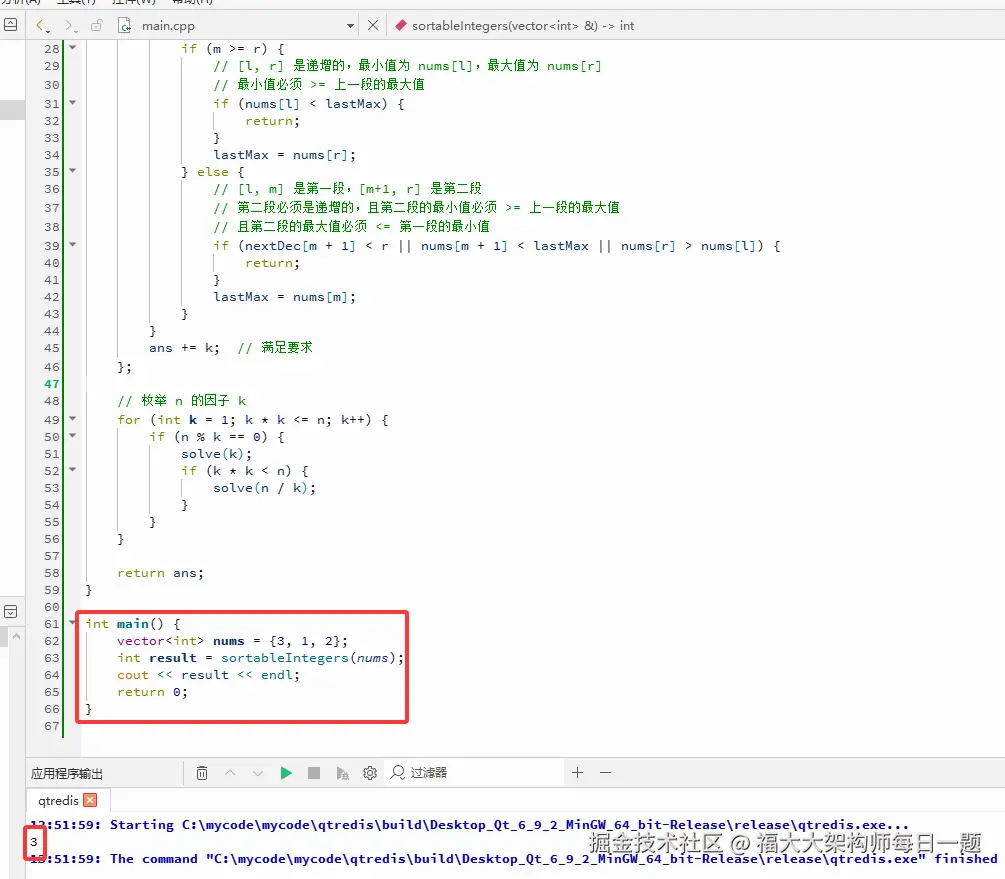Click the 'Starting C:\mycode' output line
Screen dimensions: 1005x879
click(x=471, y=825)
